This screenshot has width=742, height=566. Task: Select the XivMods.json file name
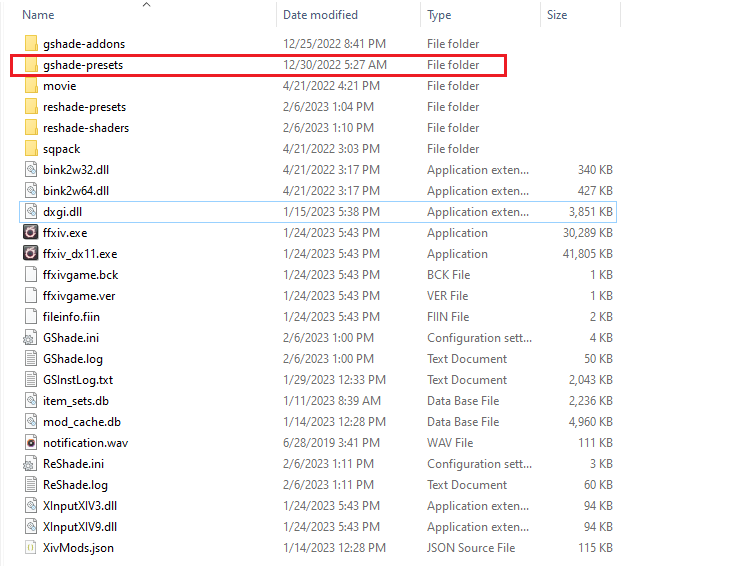click(x=79, y=548)
